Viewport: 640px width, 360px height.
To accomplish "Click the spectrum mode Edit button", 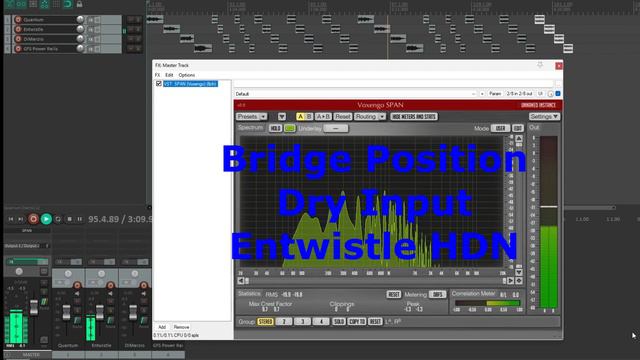I will tap(518, 128).
